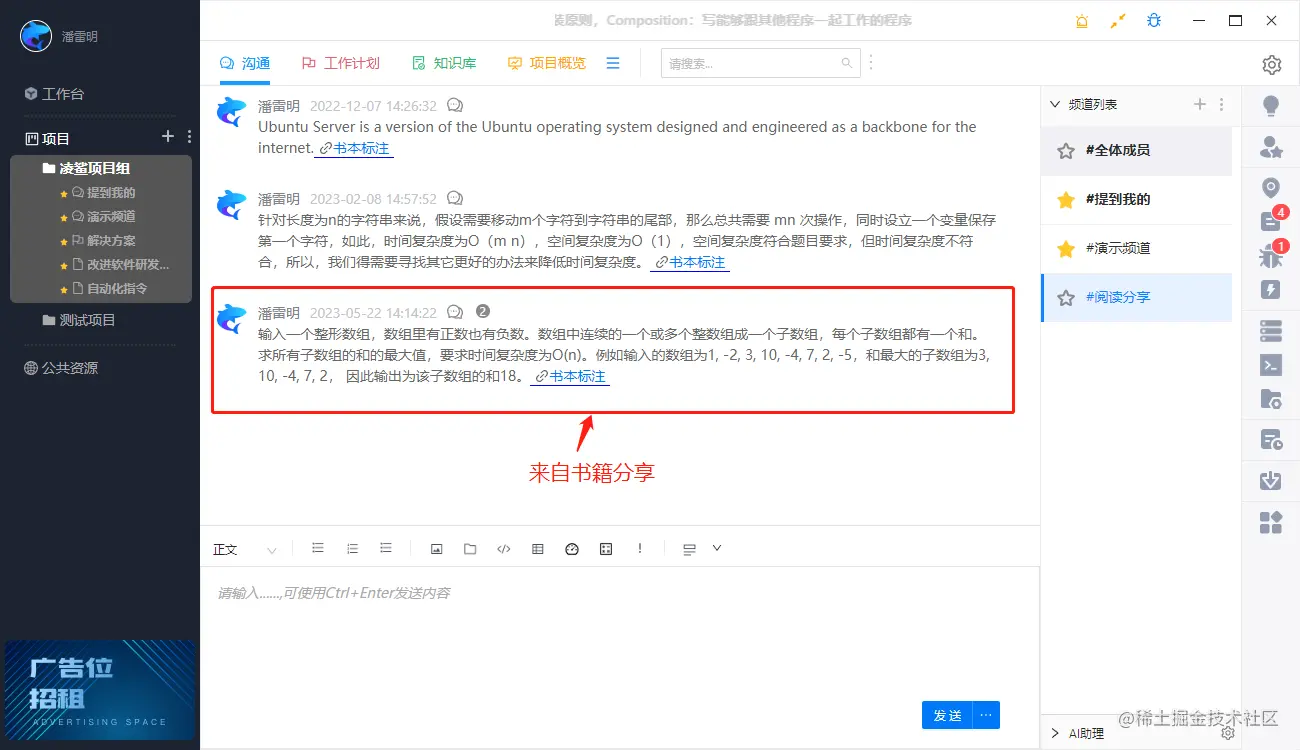Image resolution: width=1300 pixels, height=750 pixels.
Task: Open 书本标注 link in 2023-02-08 message
Action: tap(691, 262)
